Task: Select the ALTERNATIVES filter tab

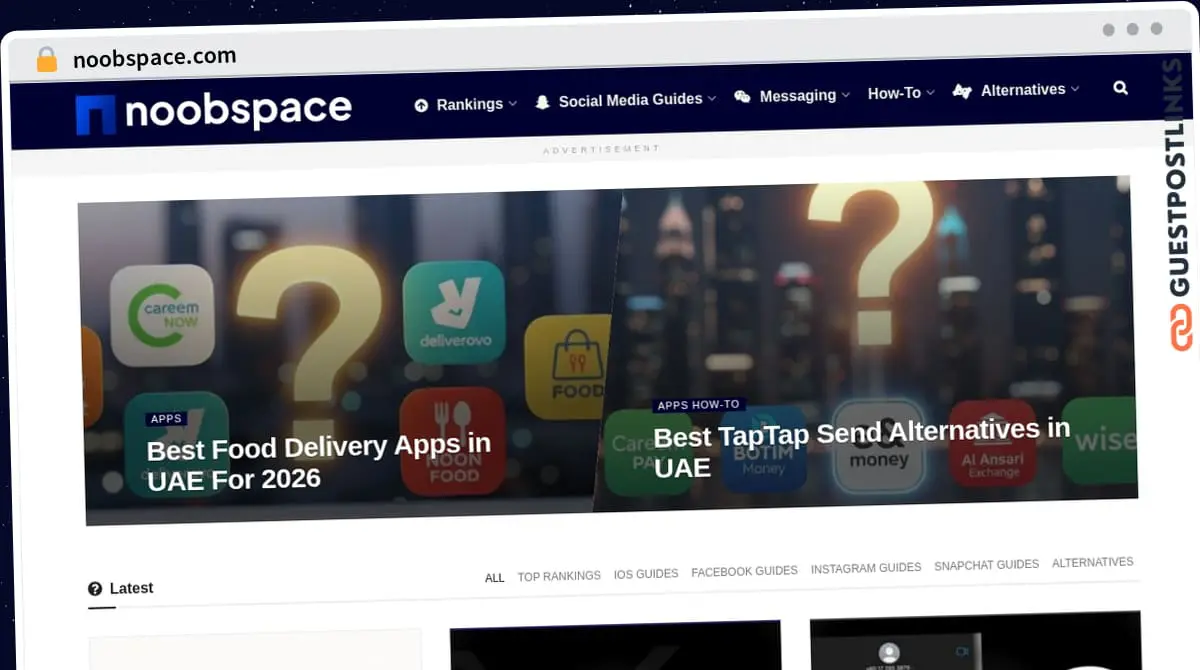Action: tap(1093, 563)
